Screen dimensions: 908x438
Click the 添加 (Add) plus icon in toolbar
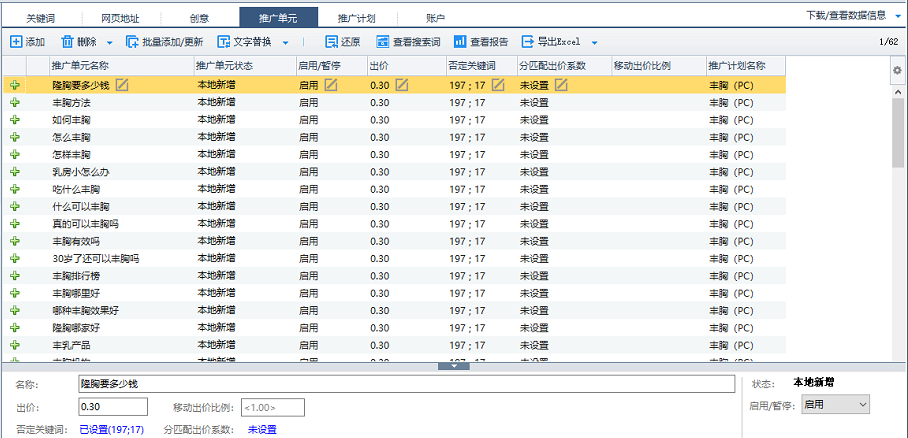coord(16,42)
